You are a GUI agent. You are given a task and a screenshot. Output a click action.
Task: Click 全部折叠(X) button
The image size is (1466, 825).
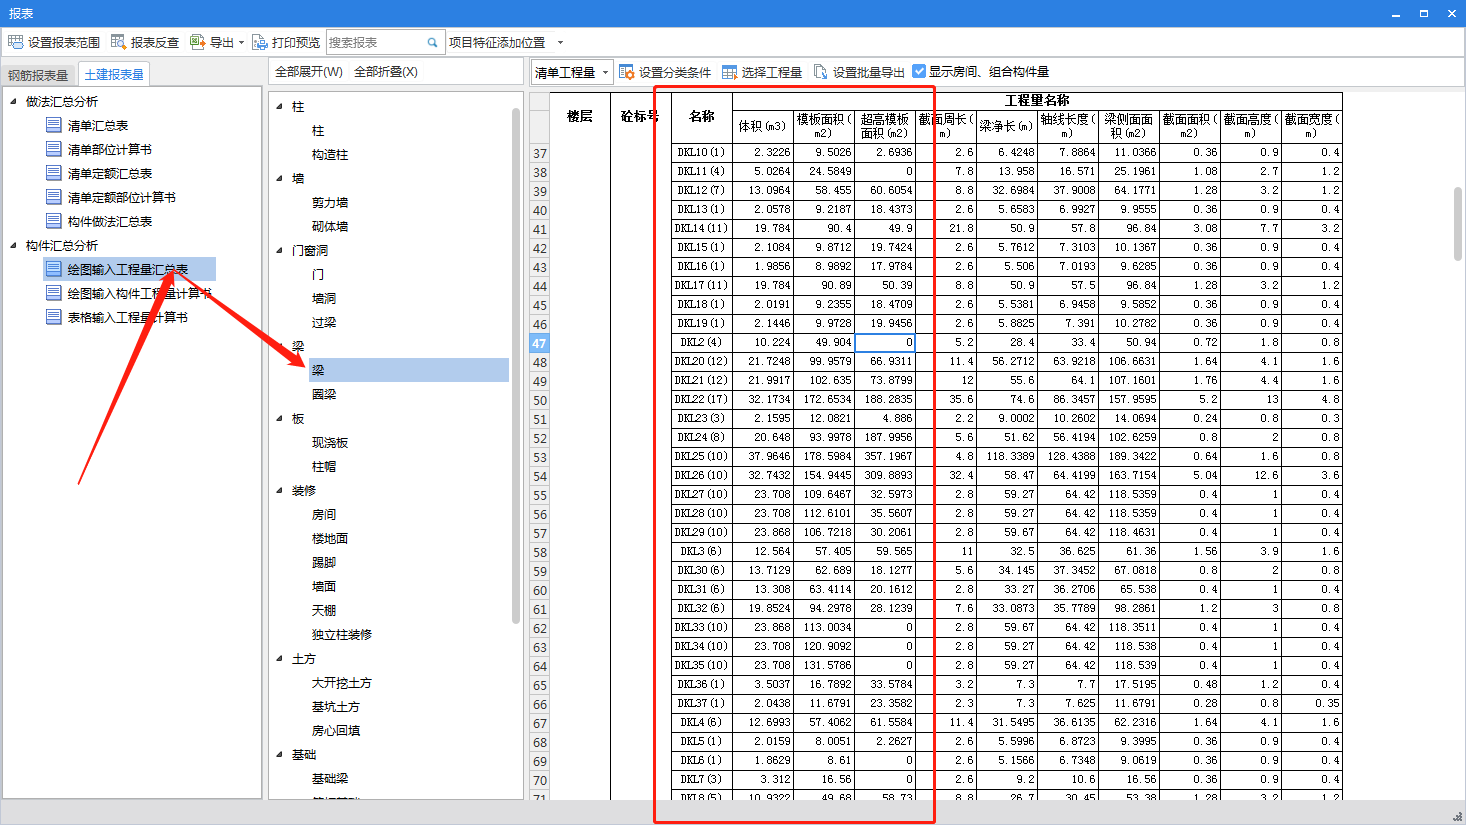point(386,72)
